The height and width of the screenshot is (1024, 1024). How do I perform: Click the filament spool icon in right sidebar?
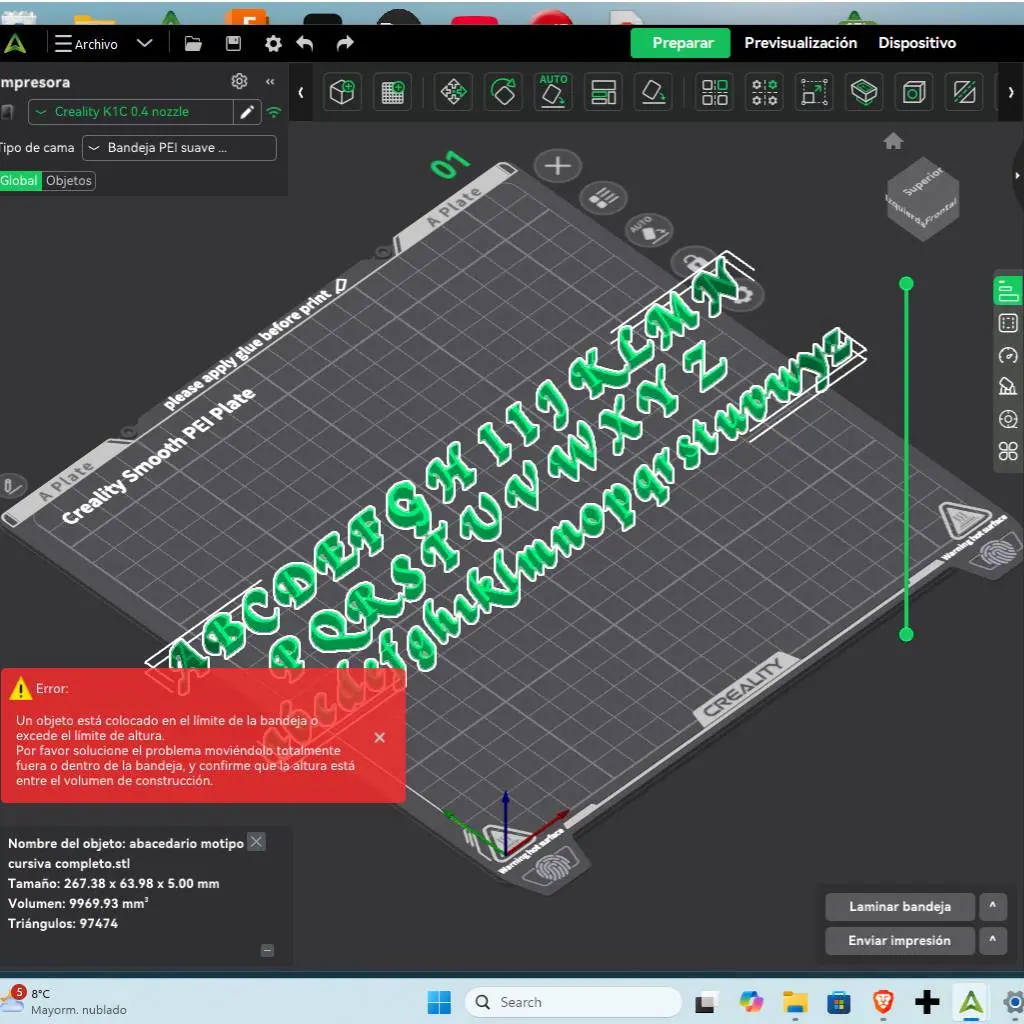pos(1008,419)
